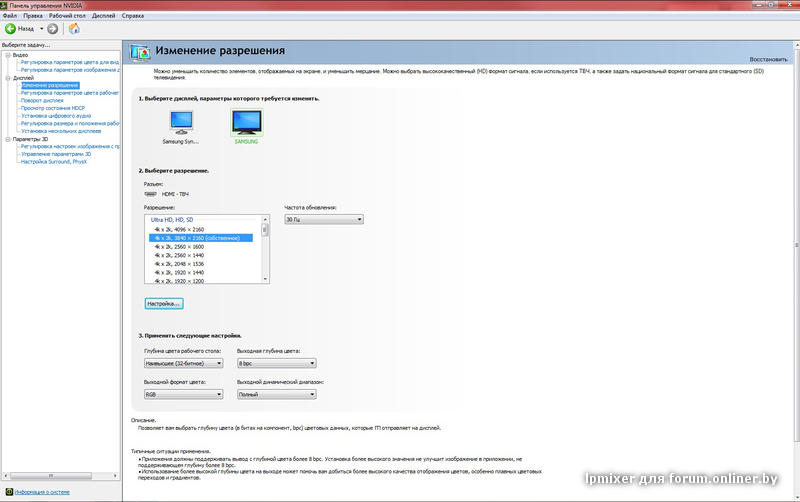
Task: Open Настройка Surround, PhysX task
Action: (x=54, y=162)
